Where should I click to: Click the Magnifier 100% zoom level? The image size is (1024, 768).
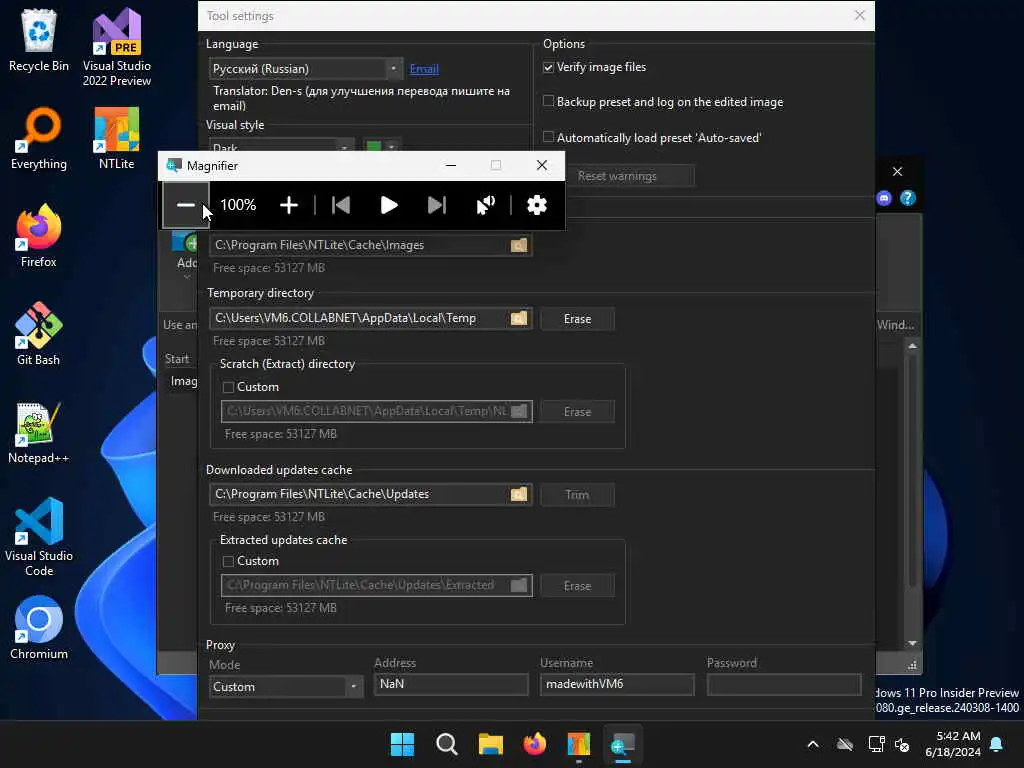click(238, 205)
